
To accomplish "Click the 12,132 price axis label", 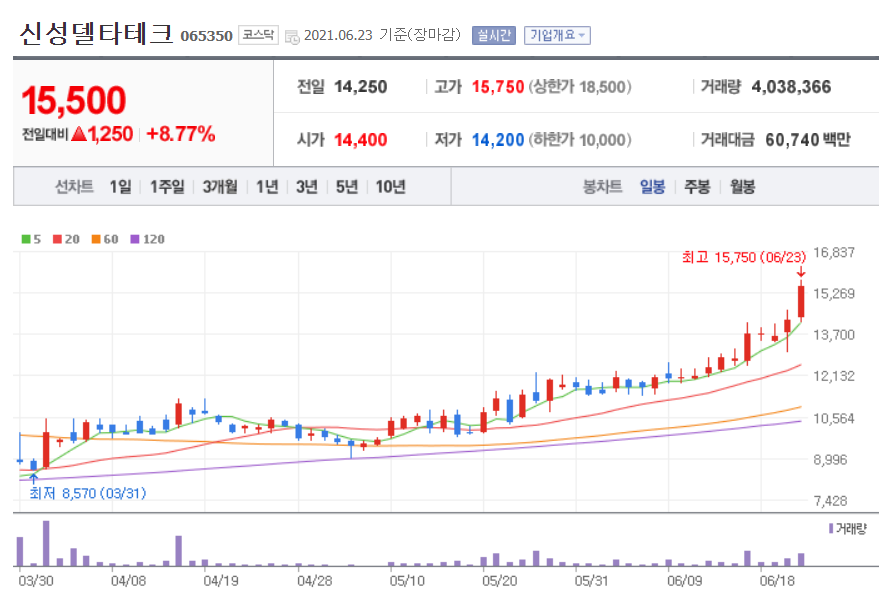I will click(x=834, y=376).
